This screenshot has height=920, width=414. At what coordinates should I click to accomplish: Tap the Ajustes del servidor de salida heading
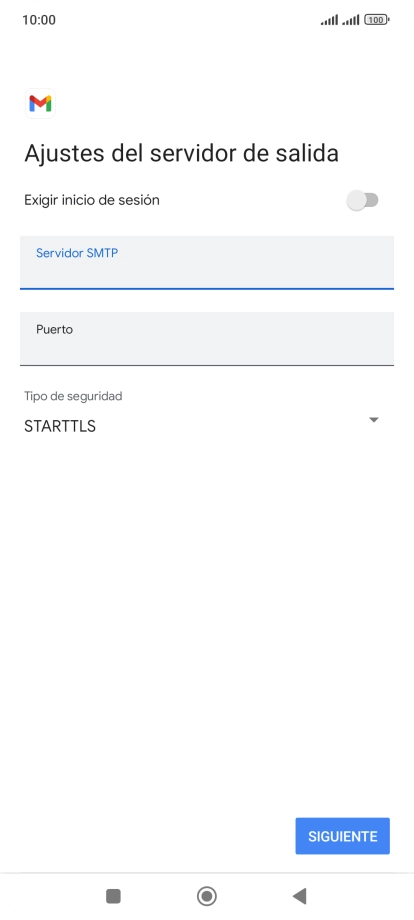point(181,153)
